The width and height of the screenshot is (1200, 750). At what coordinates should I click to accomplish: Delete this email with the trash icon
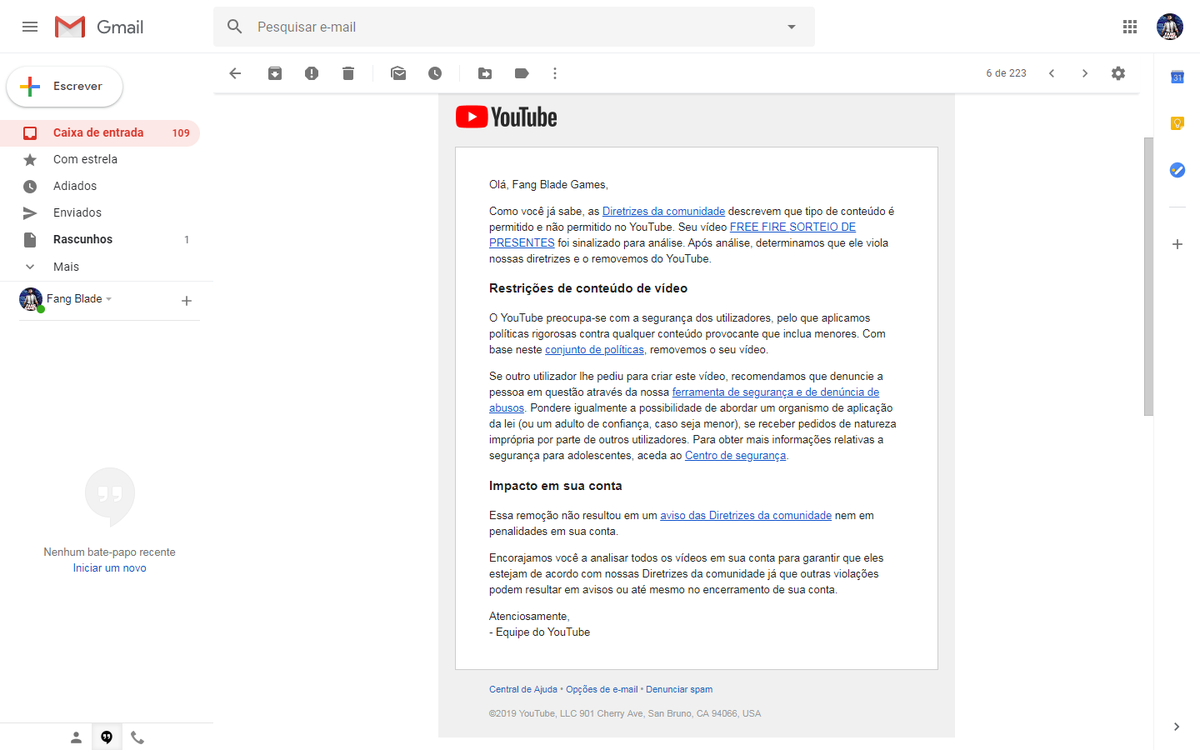coord(348,73)
